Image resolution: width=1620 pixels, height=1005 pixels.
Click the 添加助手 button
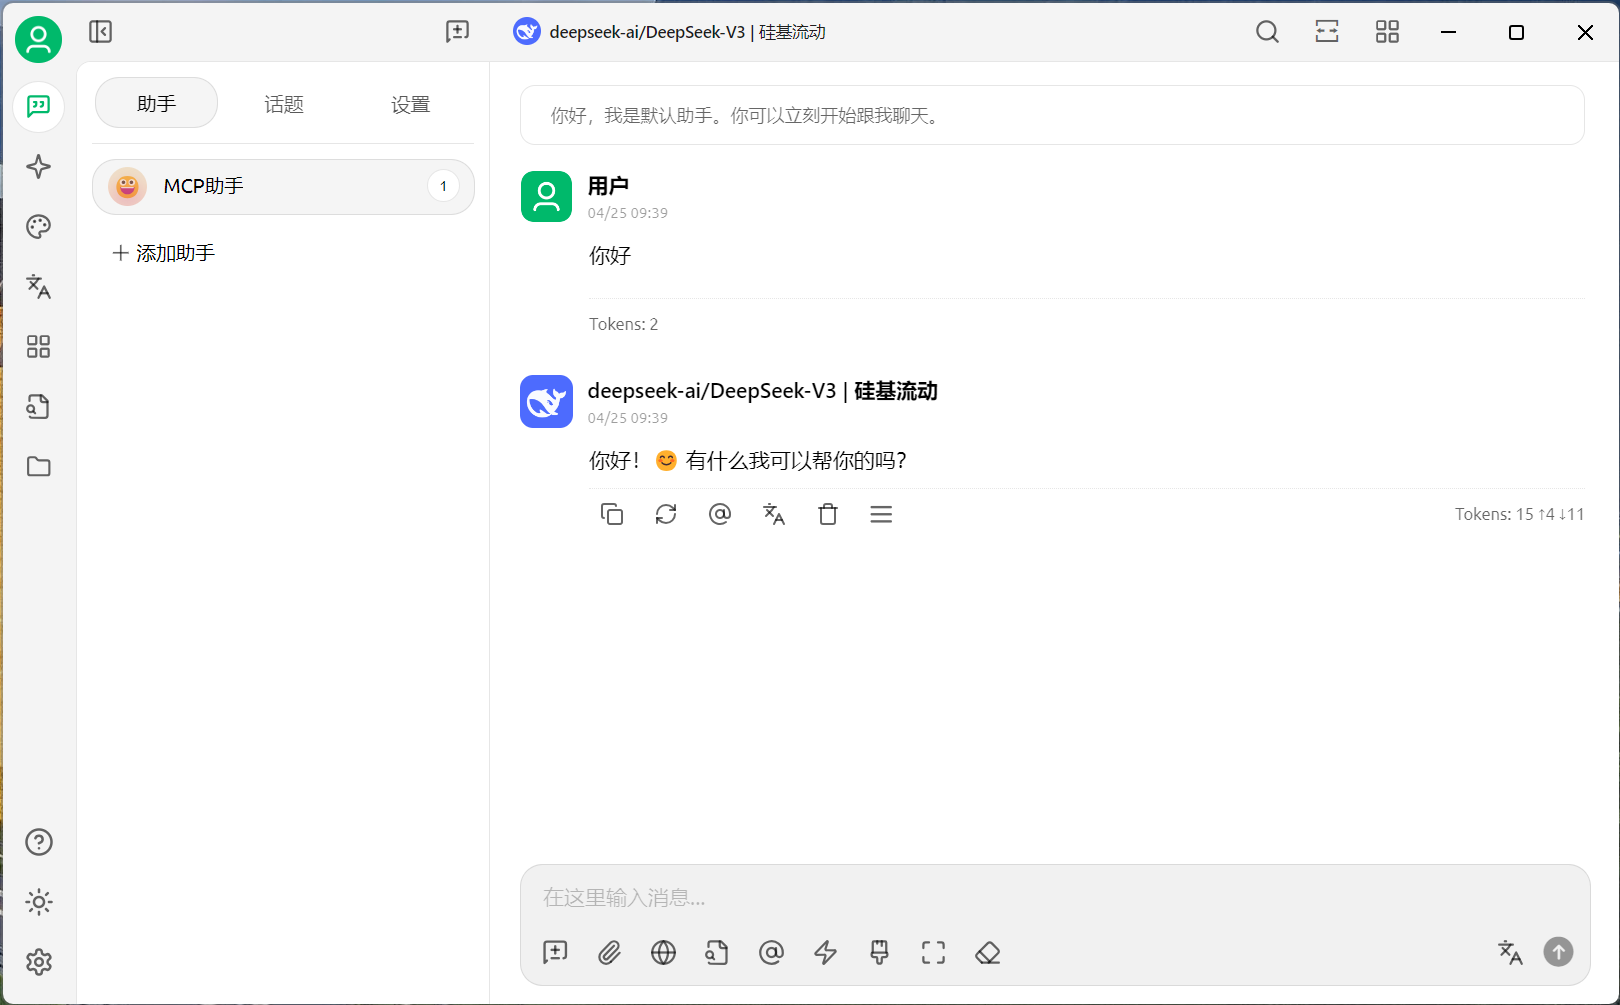point(163,252)
